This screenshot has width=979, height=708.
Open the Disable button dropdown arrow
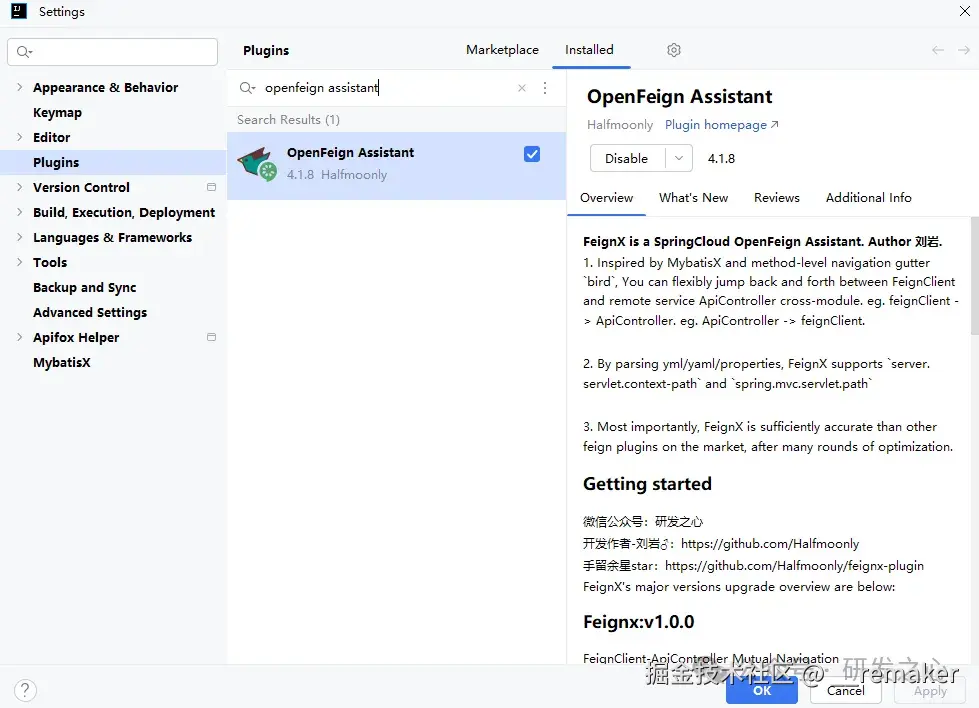click(x=679, y=159)
